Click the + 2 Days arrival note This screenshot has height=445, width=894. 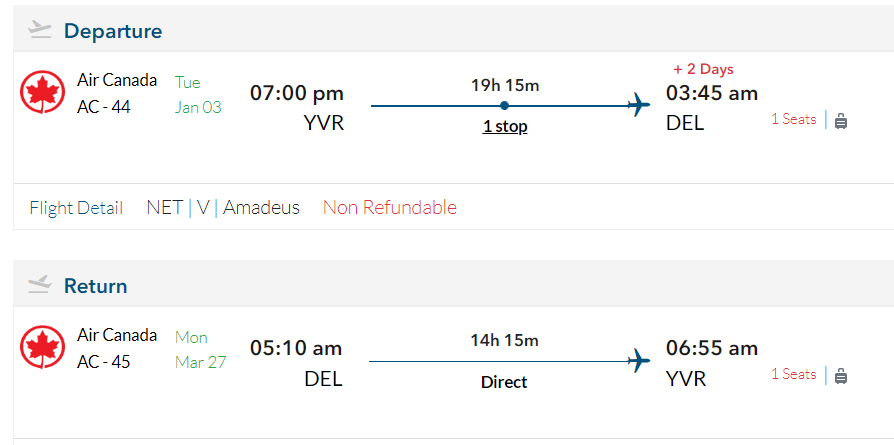[x=703, y=69]
